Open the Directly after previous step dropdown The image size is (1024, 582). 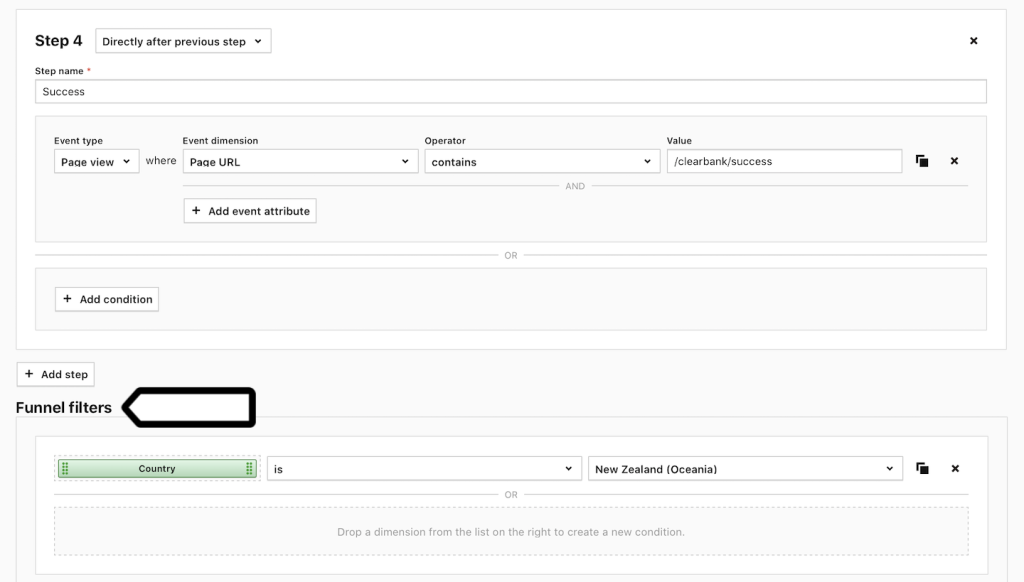(x=183, y=41)
